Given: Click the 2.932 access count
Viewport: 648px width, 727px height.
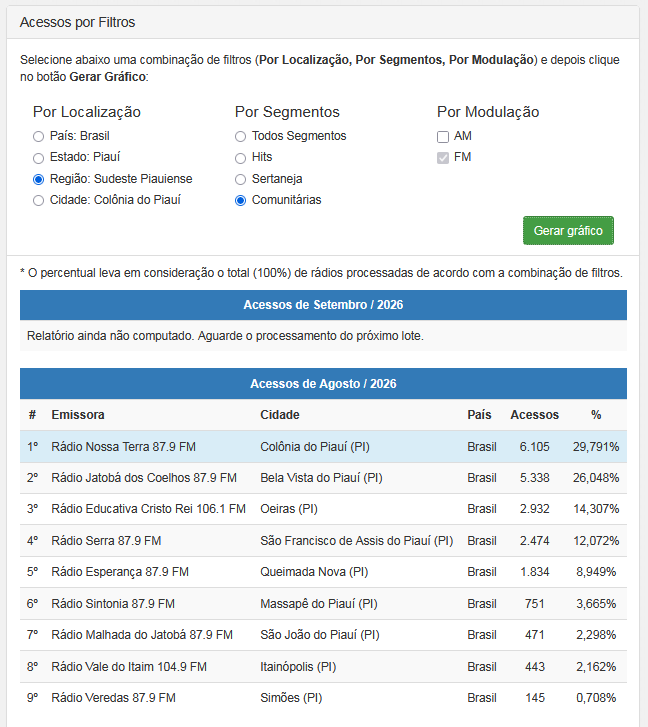Looking at the screenshot, I should (534, 509).
